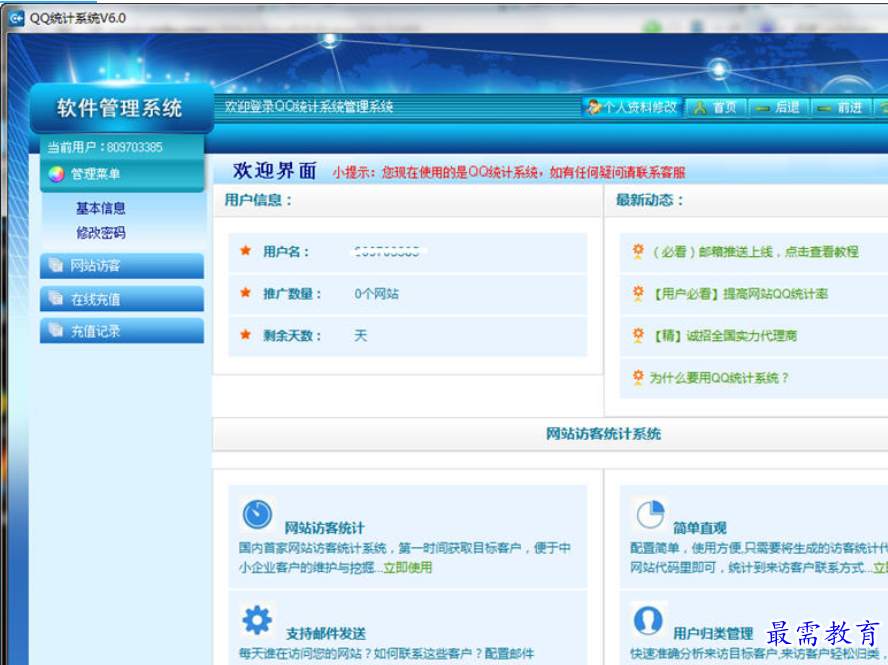Click sun icon beside 邮箱推送上线 news

(638, 251)
